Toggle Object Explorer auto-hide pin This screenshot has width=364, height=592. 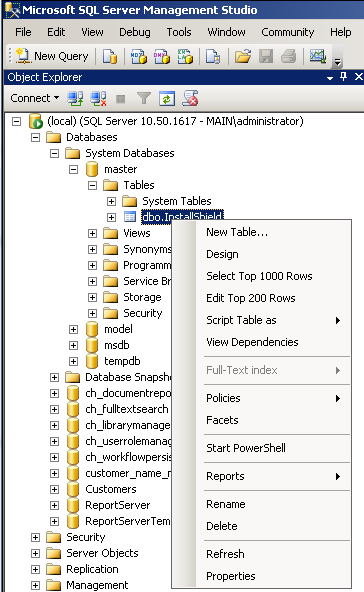coord(343,77)
